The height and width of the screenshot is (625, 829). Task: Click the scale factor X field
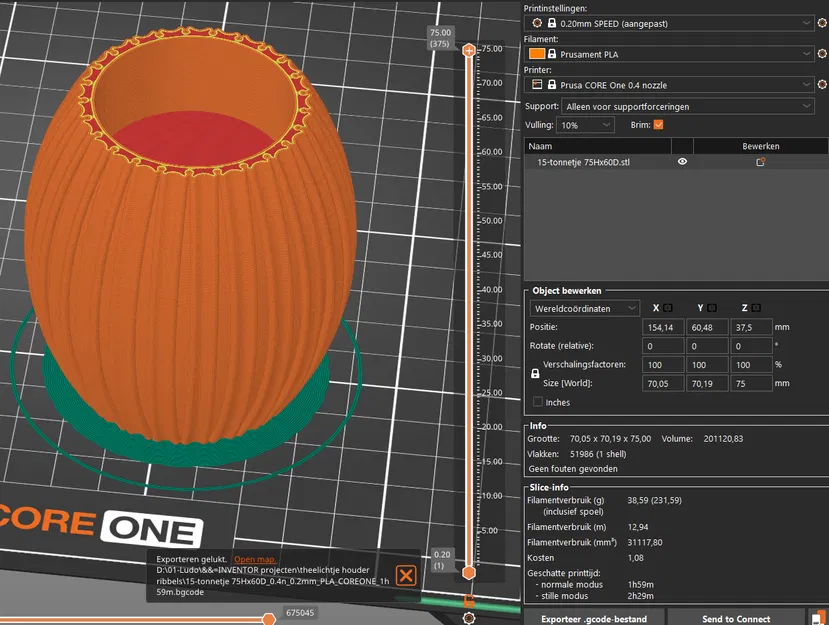pos(663,364)
